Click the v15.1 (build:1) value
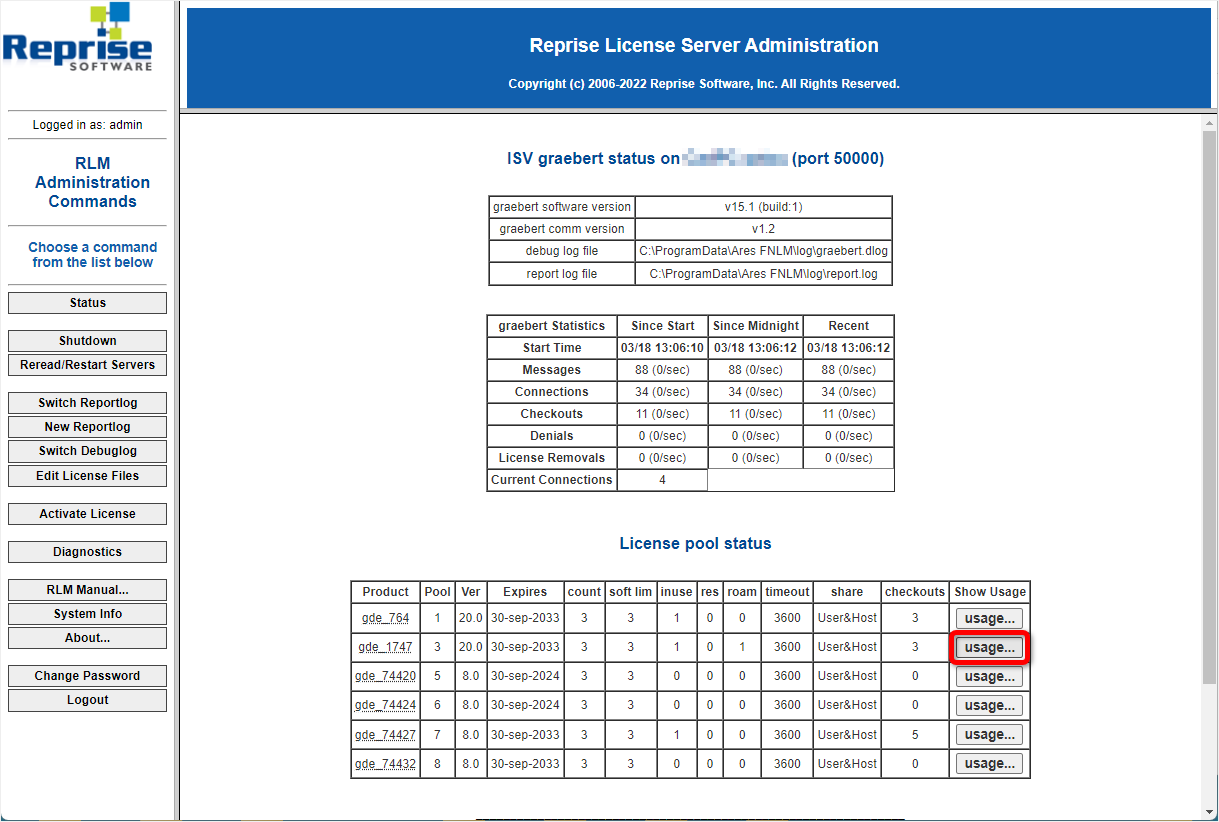This screenshot has height=822, width=1219. pyautogui.click(x=763, y=207)
